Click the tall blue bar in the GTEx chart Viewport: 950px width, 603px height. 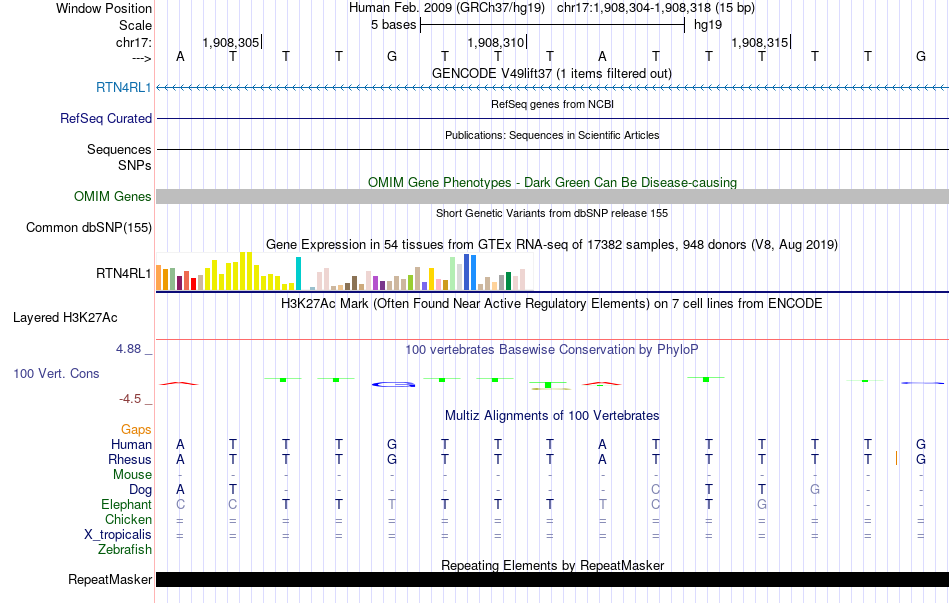click(469, 272)
